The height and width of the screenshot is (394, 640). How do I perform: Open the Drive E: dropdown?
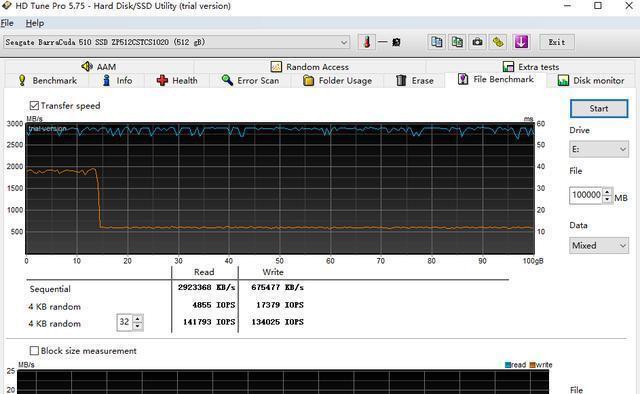click(x=599, y=149)
